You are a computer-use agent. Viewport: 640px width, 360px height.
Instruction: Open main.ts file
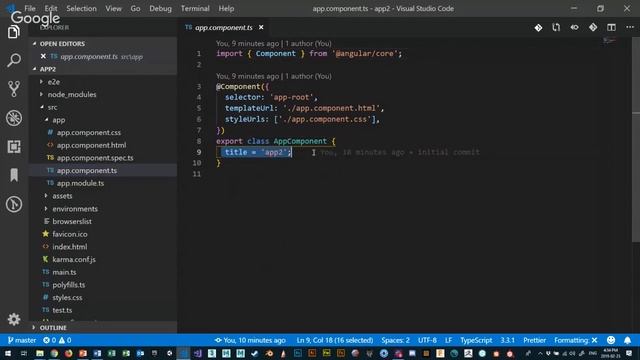64,272
